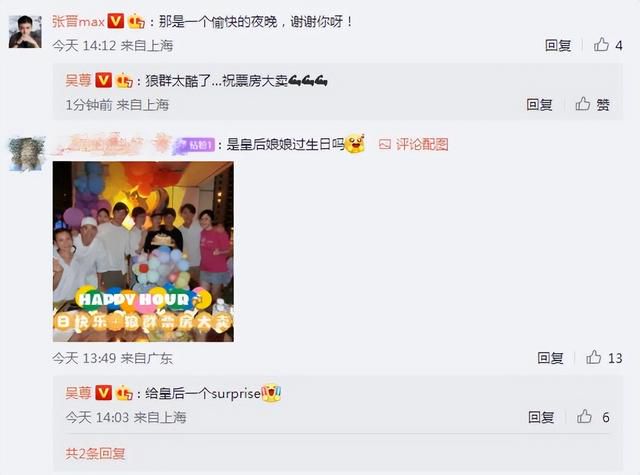Click the purple 钻粉 fan level badge

(x=194, y=145)
